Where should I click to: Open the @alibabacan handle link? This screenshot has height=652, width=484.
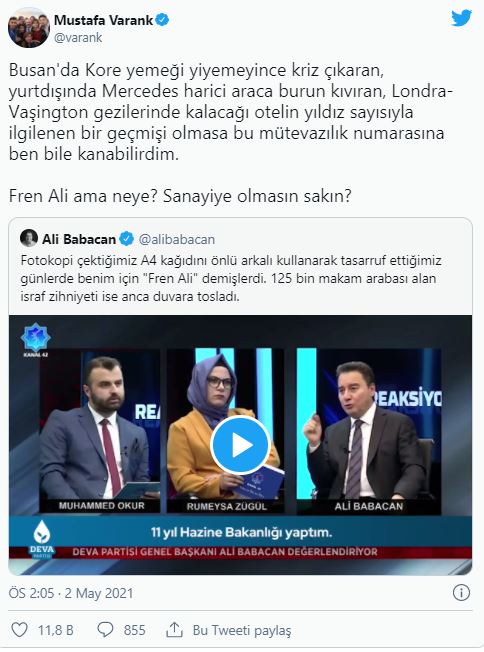pos(177,240)
